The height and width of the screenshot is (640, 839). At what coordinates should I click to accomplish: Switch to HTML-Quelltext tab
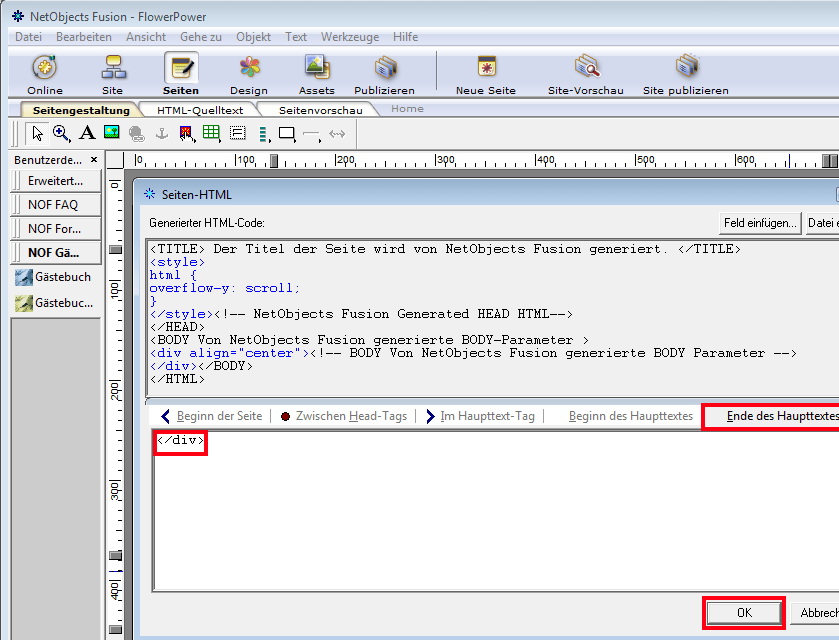[x=200, y=110]
